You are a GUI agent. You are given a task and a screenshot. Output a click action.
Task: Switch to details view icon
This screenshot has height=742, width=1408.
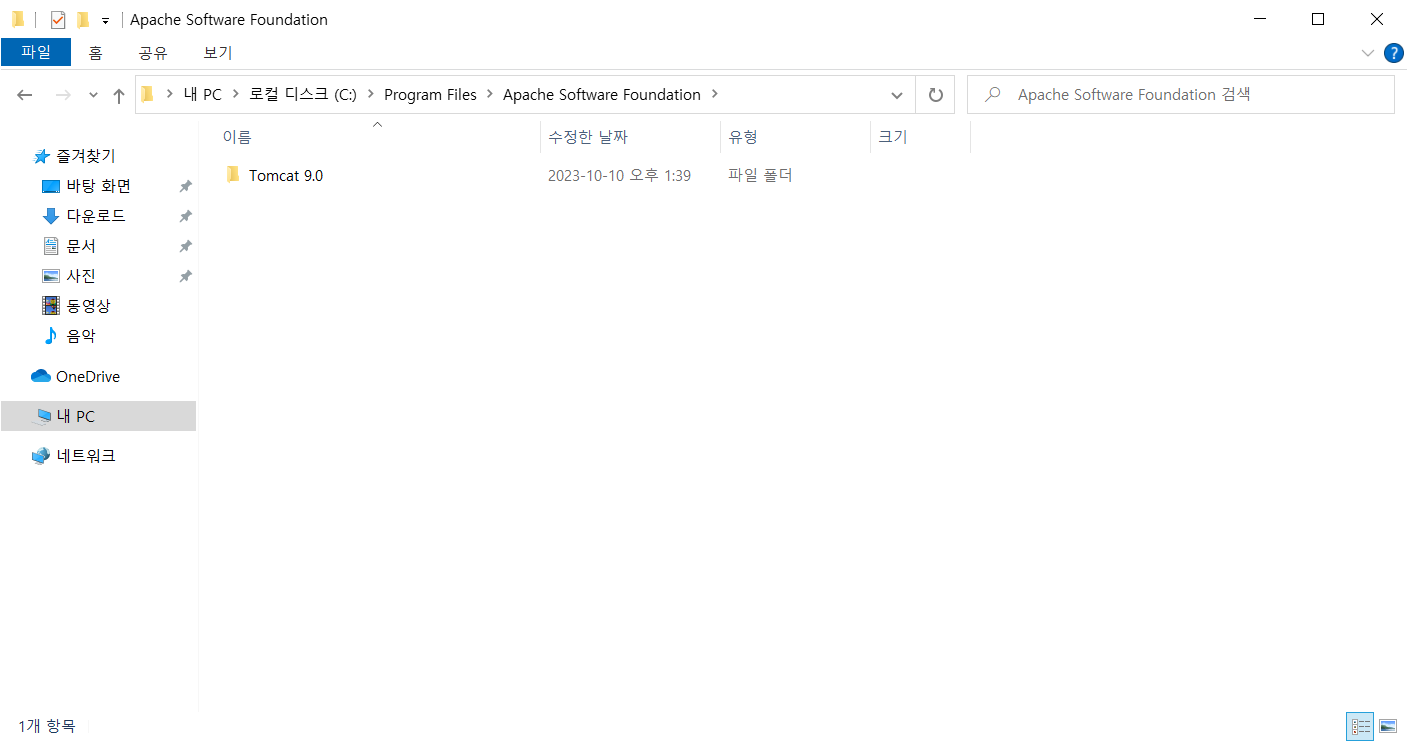(1360, 726)
